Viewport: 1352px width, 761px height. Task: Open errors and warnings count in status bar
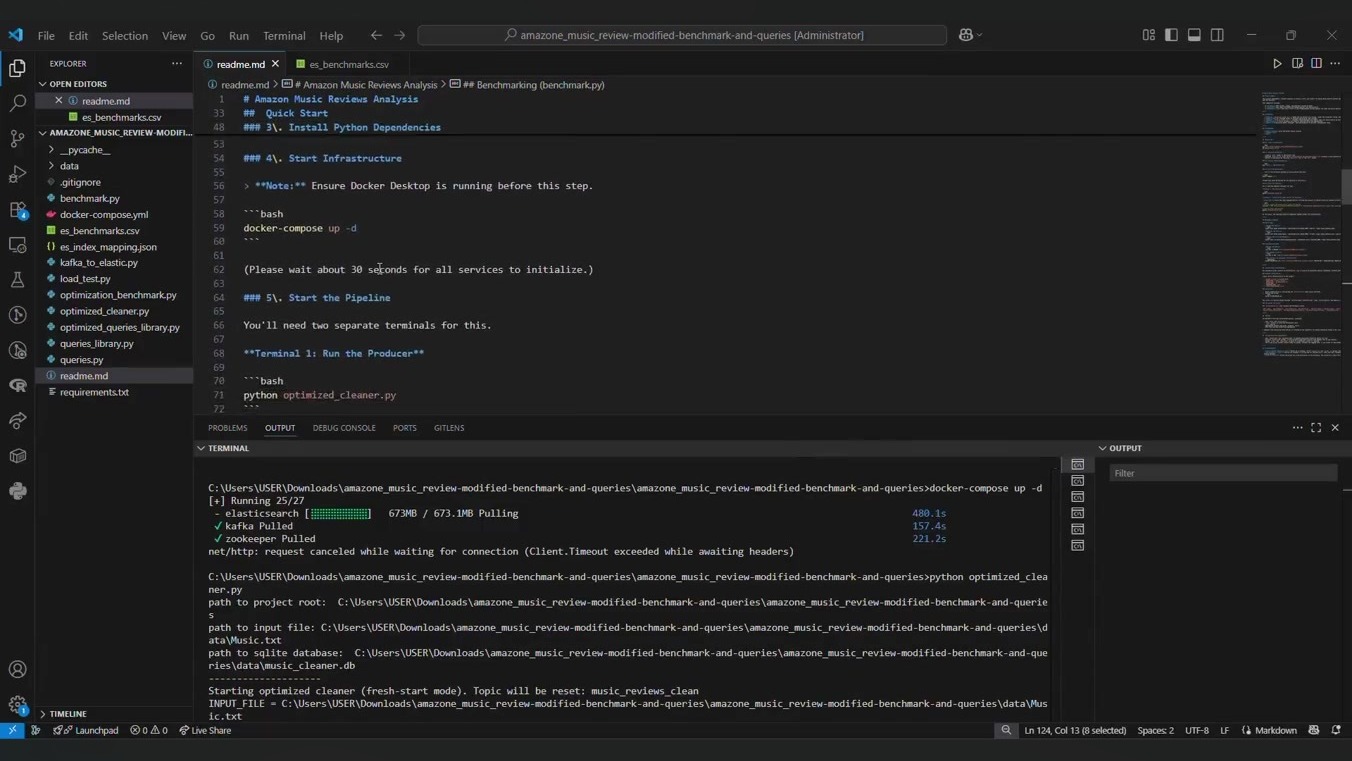click(x=149, y=731)
